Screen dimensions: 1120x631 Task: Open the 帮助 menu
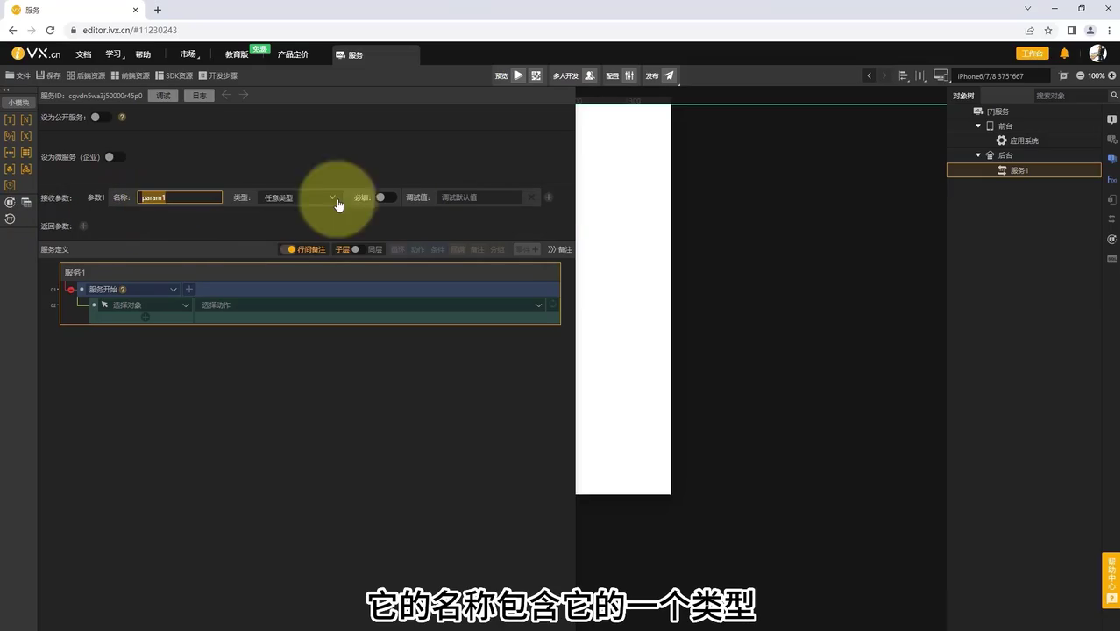click(x=144, y=54)
